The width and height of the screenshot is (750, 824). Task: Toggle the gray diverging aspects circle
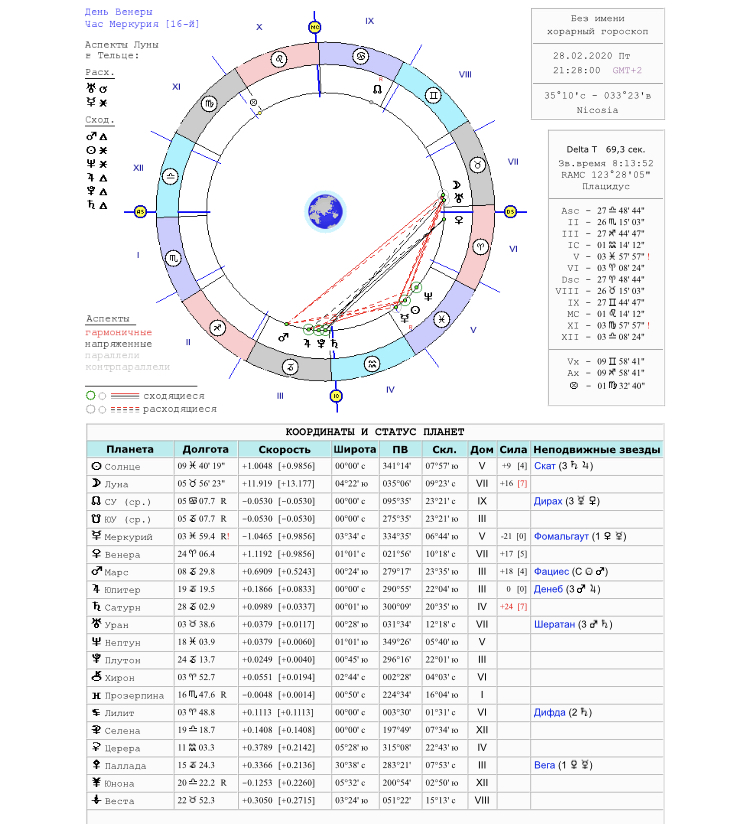(x=90, y=409)
